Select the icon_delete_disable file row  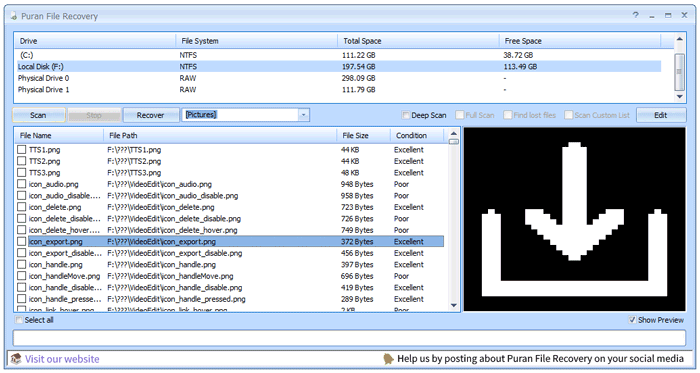point(230,219)
